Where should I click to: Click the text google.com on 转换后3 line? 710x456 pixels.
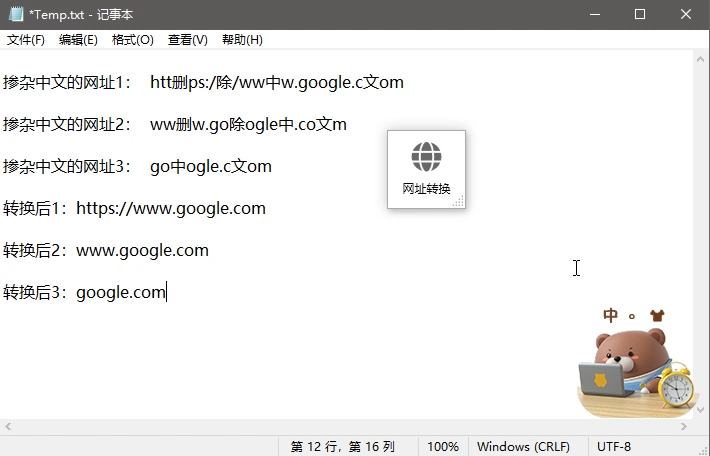coord(121,293)
